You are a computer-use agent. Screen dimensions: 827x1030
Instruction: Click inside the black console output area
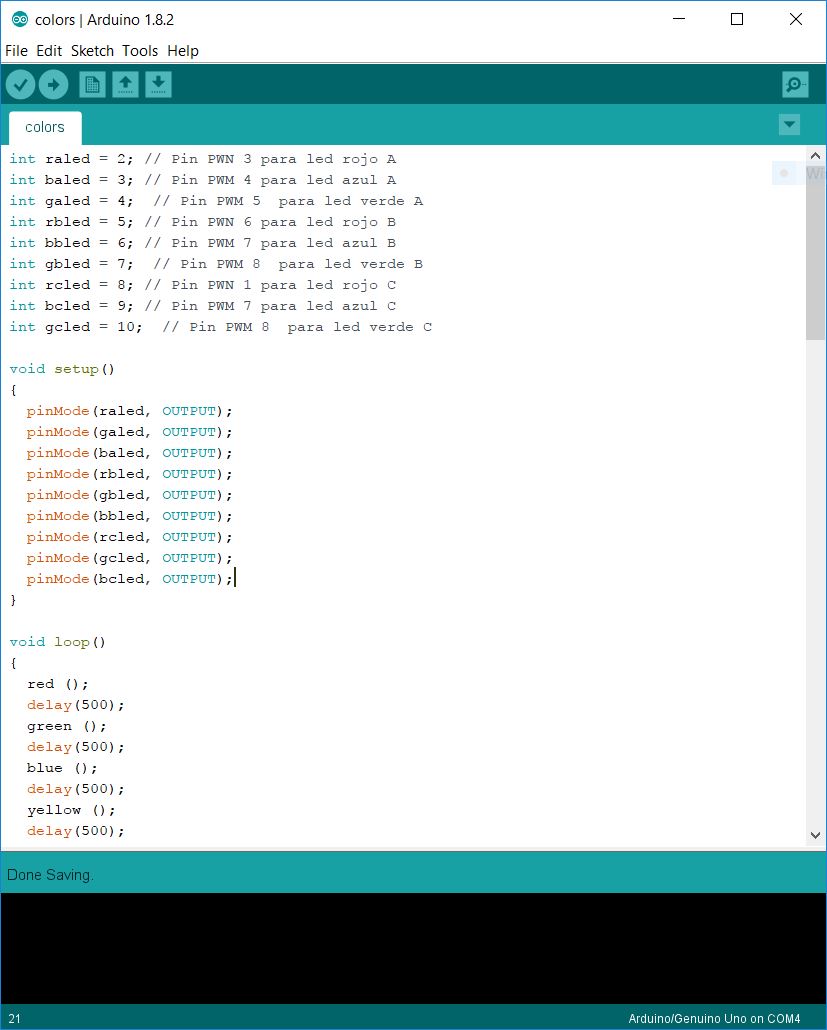tap(413, 948)
